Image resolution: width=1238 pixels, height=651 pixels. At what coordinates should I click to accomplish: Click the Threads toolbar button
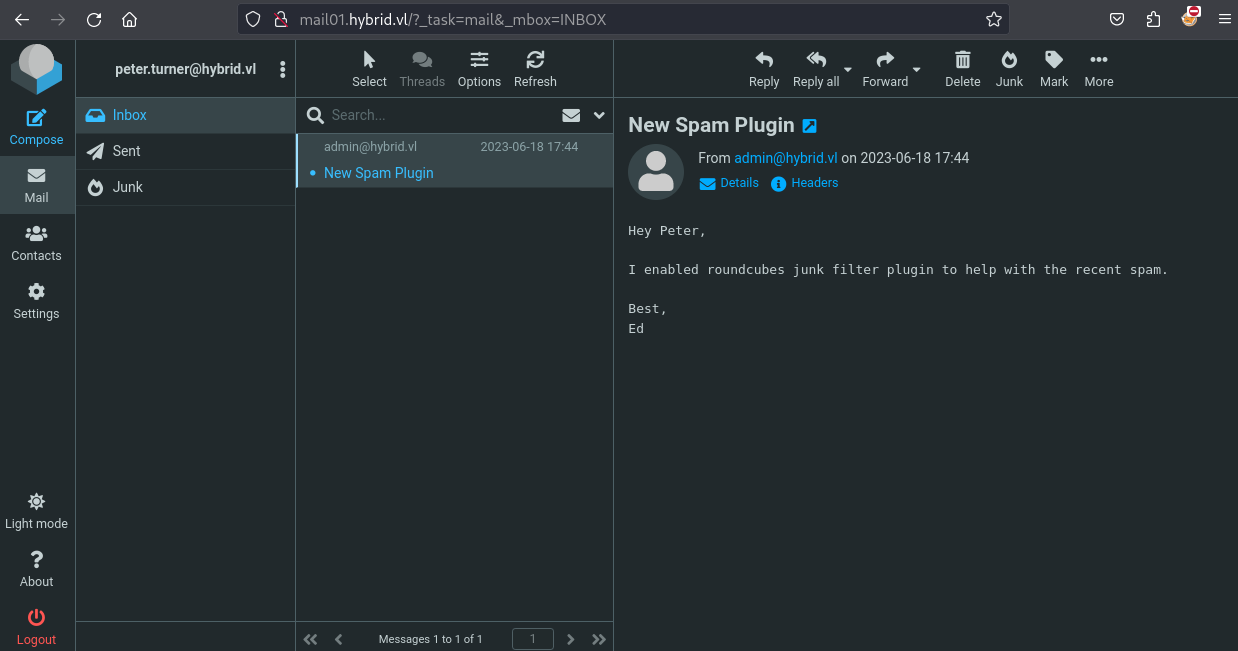[x=422, y=69]
